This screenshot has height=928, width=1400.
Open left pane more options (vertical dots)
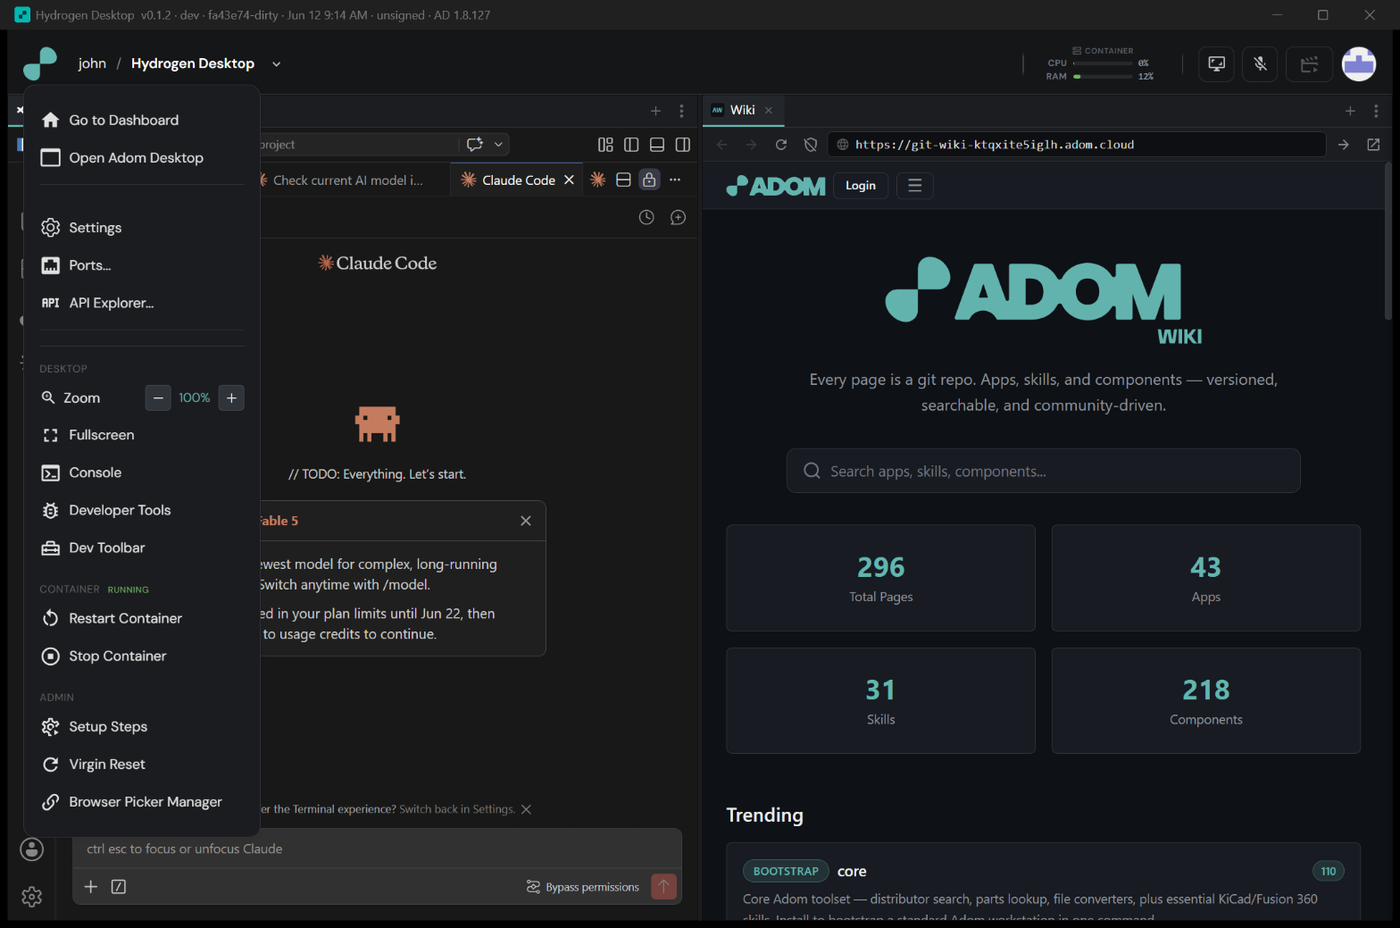coord(682,111)
